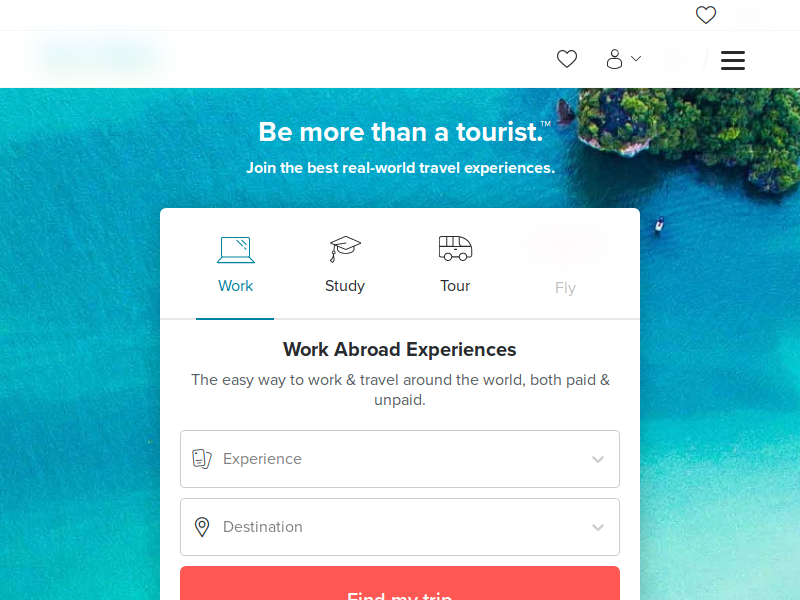Click the red Find my trip button
Screen dimensions: 800x600
(400, 583)
